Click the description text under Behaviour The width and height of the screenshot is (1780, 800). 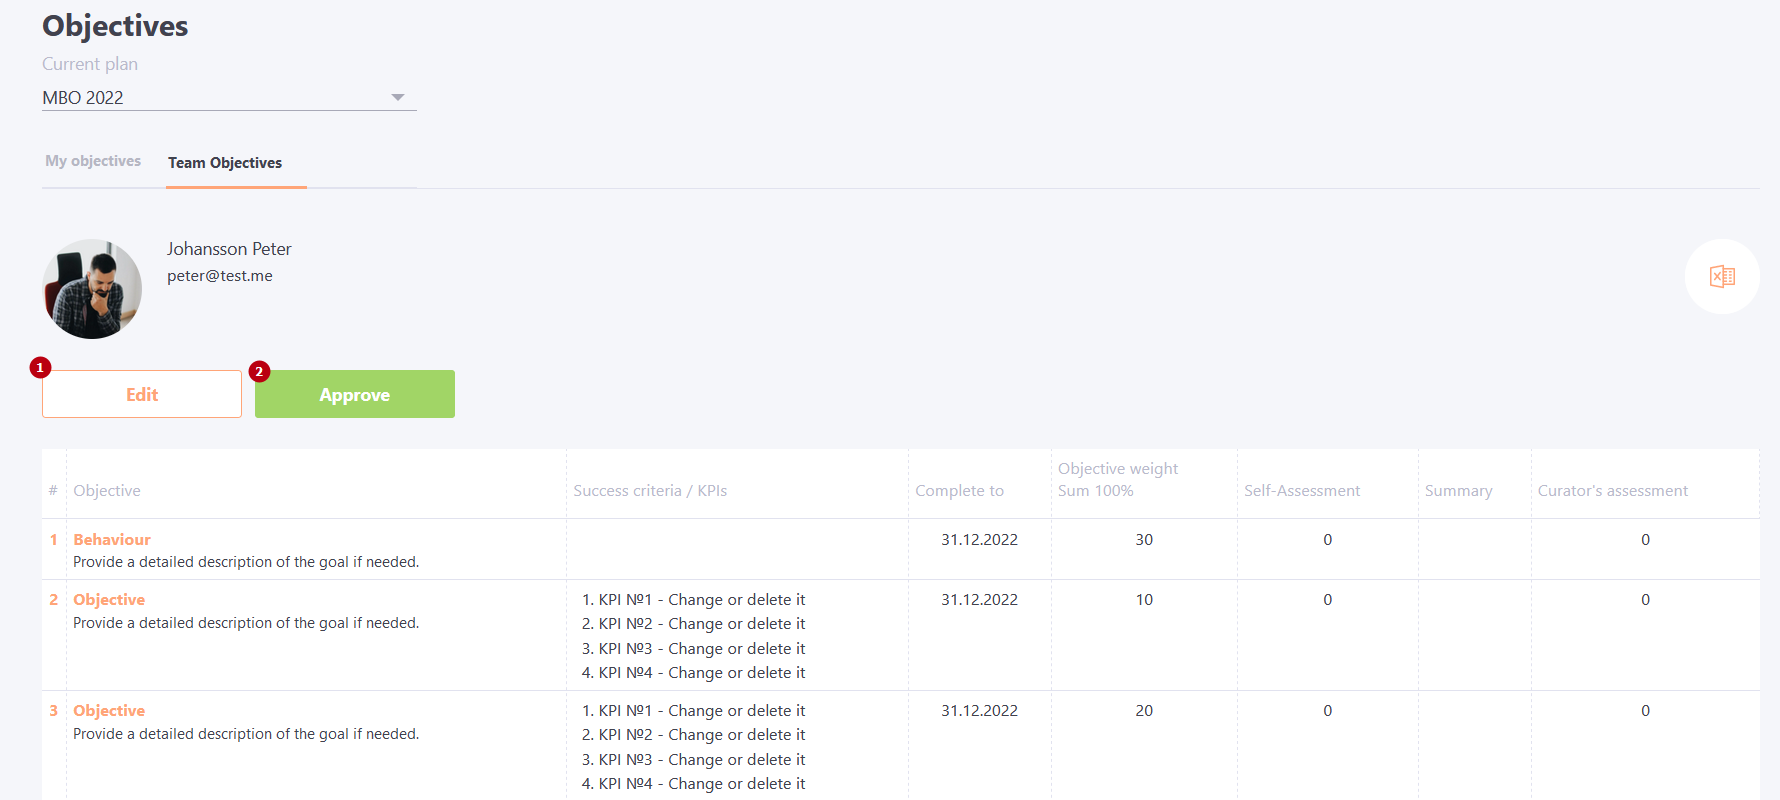pyautogui.click(x=246, y=562)
